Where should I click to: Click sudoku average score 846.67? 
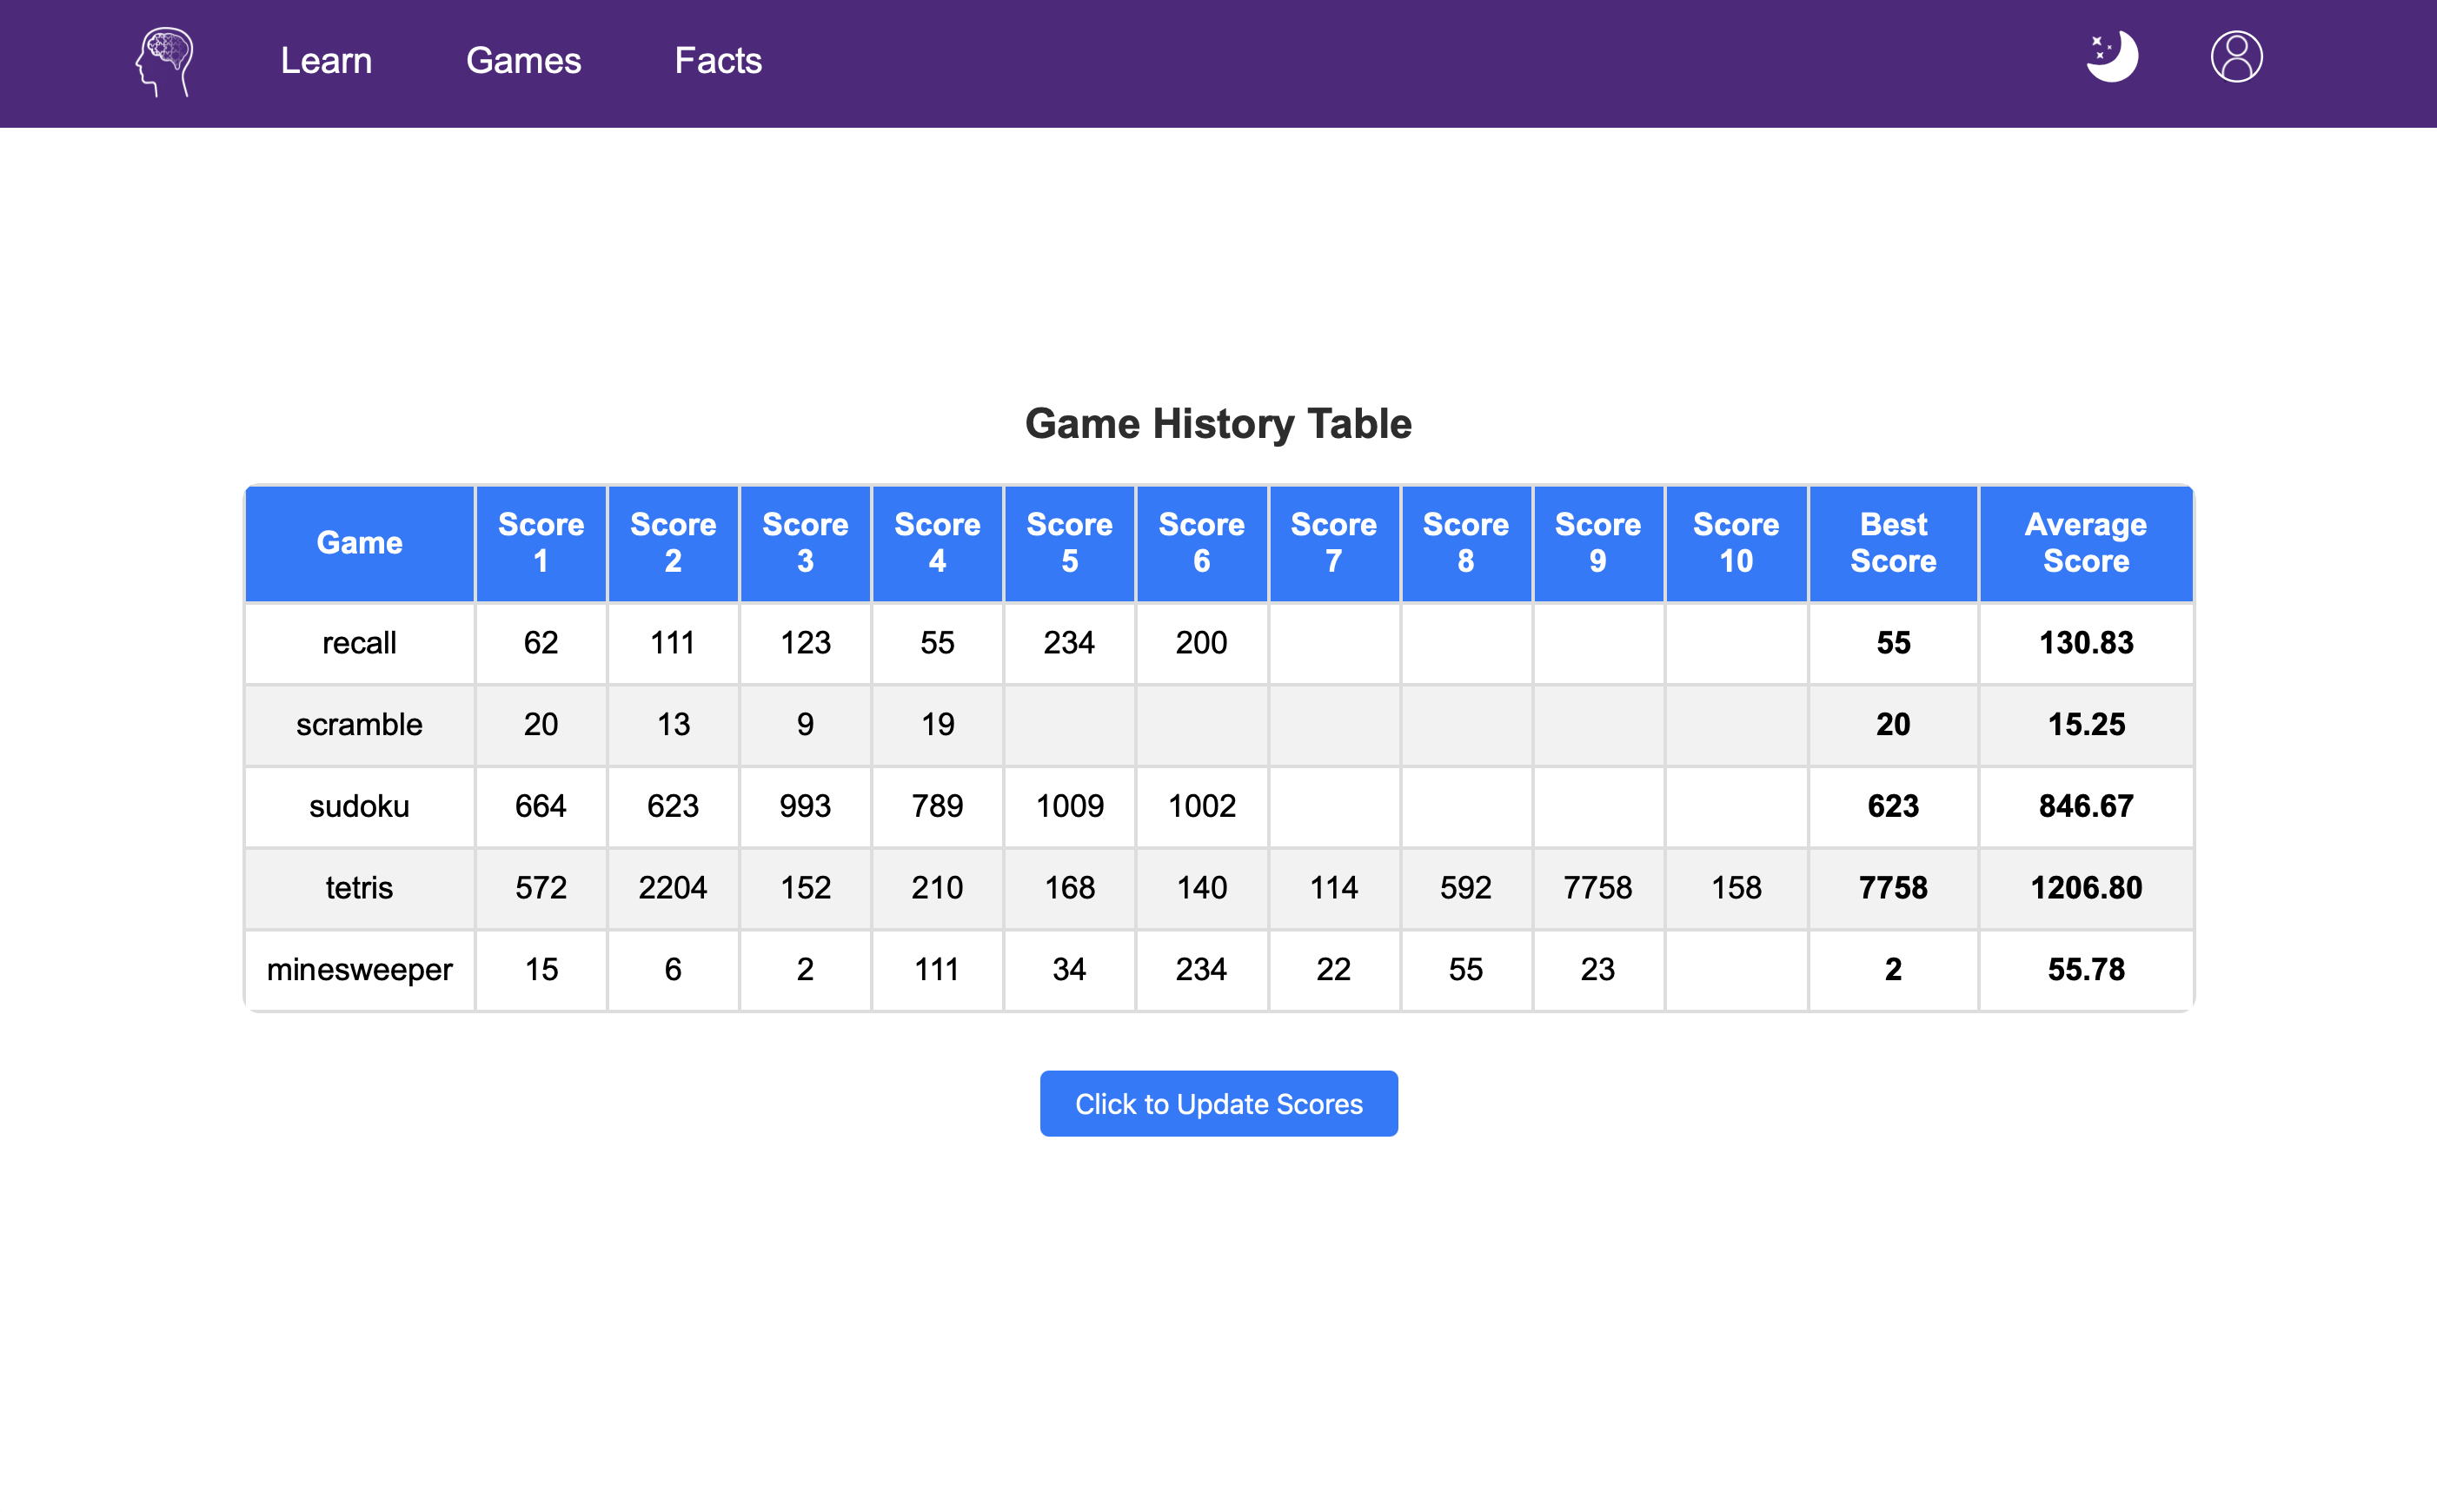tap(2085, 806)
